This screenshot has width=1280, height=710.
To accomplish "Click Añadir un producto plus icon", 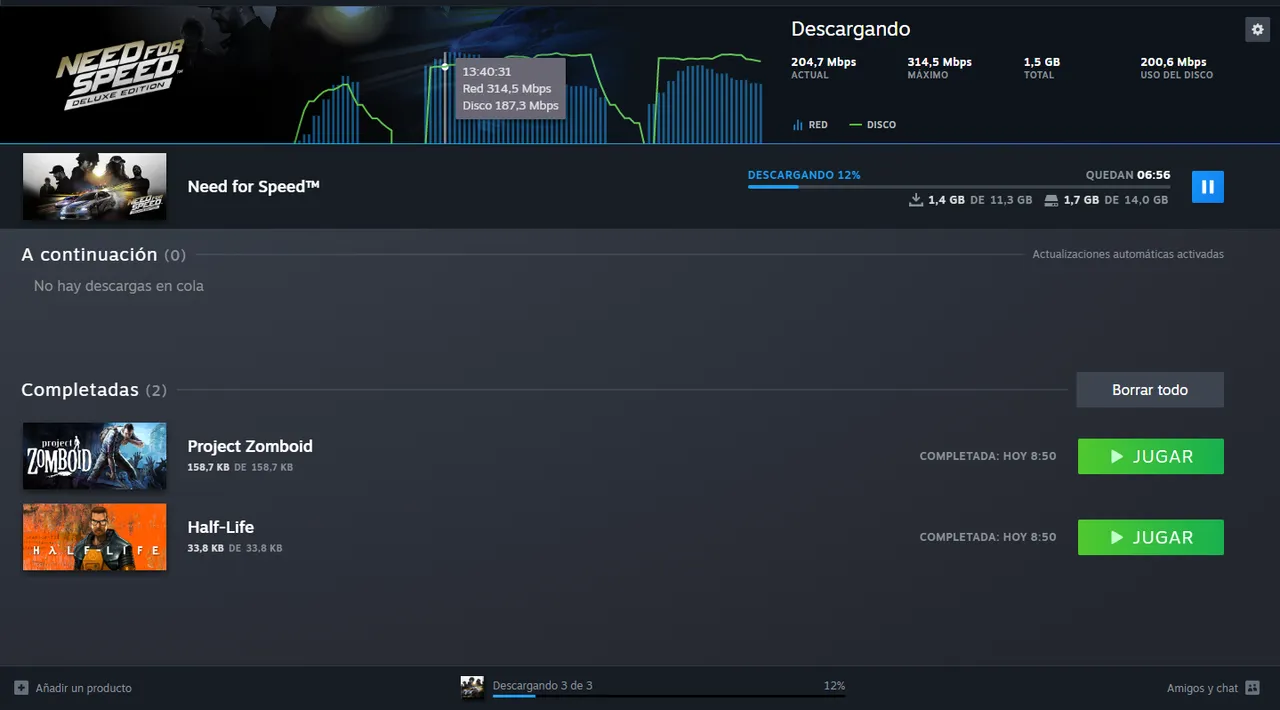I will tap(21, 688).
